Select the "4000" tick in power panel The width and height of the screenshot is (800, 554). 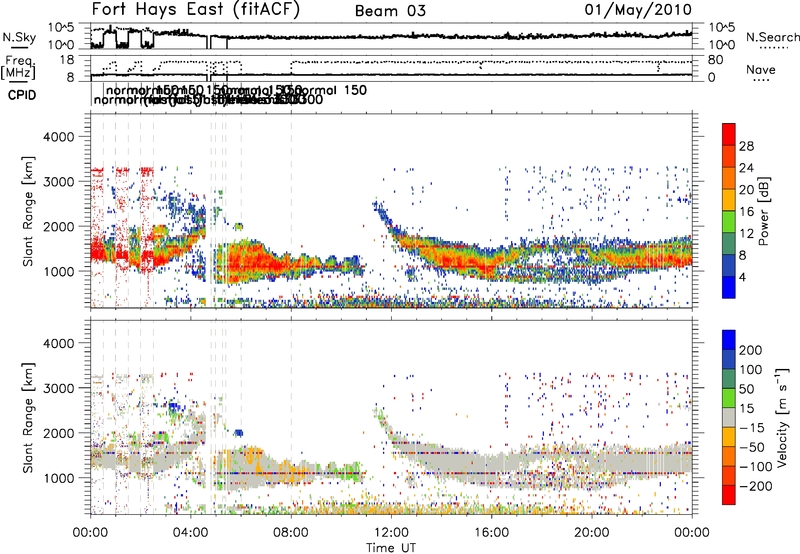(59, 137)
